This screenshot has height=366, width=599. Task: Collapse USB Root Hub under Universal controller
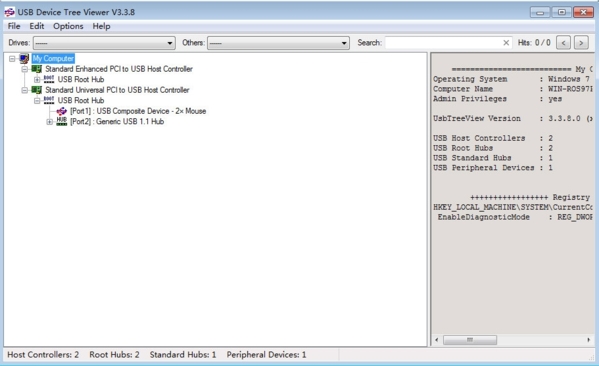tap(37, 100)
